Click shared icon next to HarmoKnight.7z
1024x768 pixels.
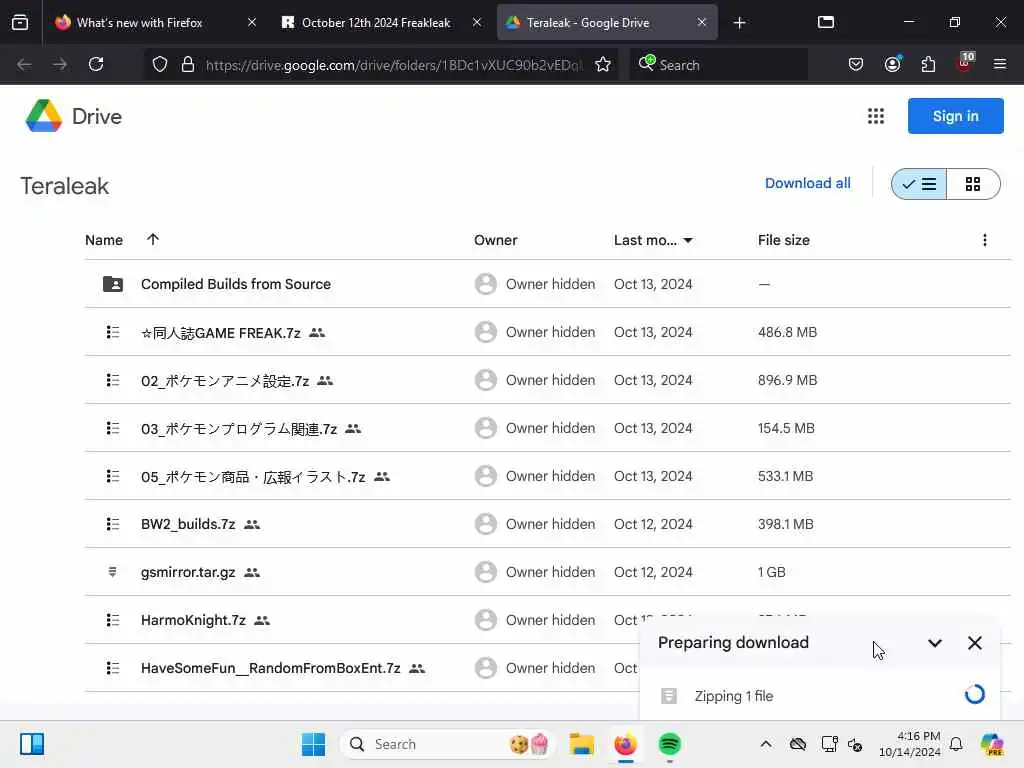(x=262, y=620)
